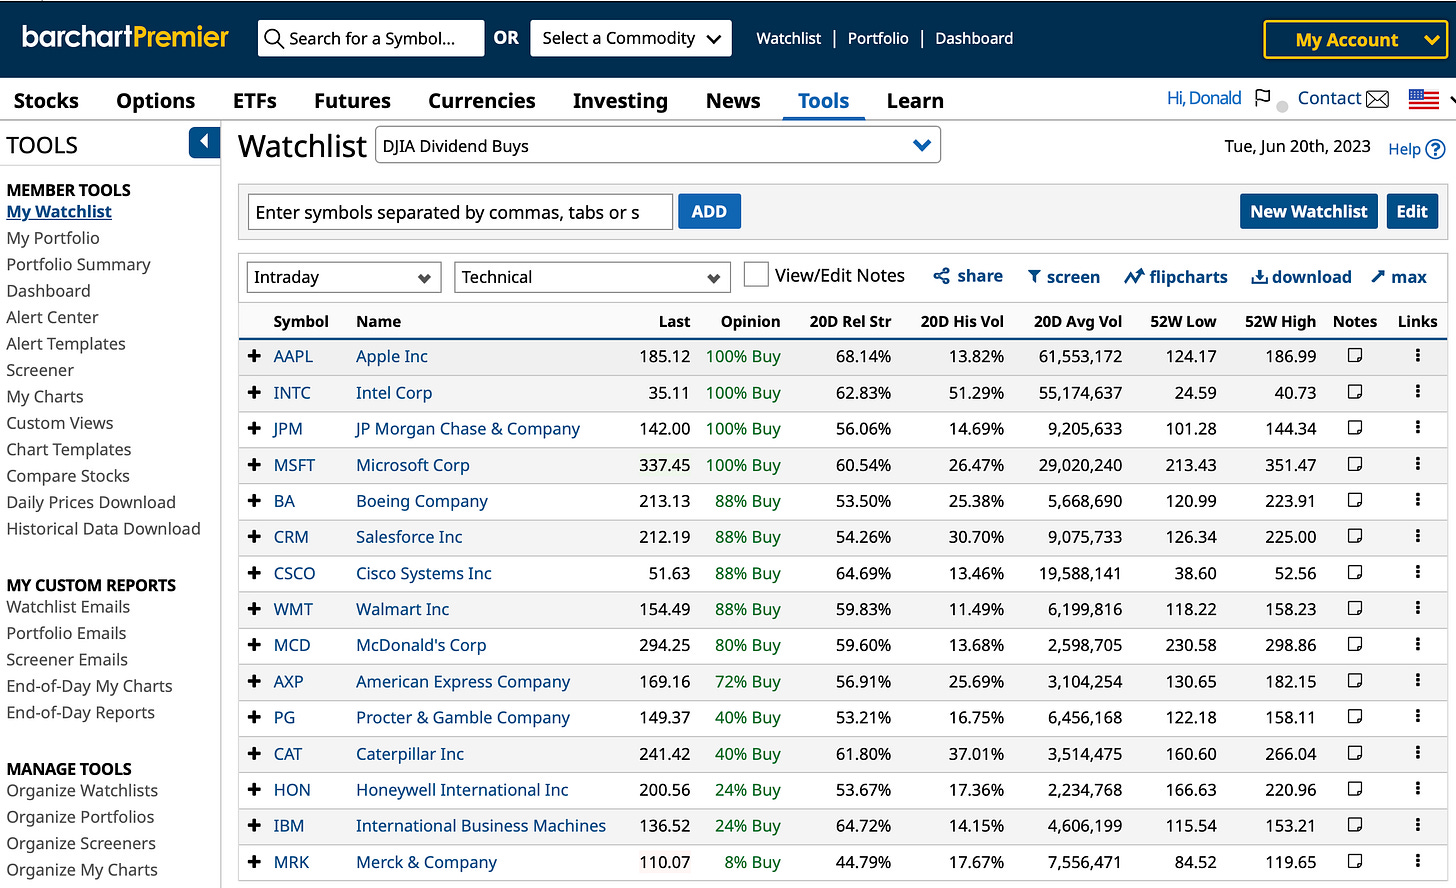
Task: Toggle the View/Edit Notes checkbox
Action: click(x=756, y=274)
